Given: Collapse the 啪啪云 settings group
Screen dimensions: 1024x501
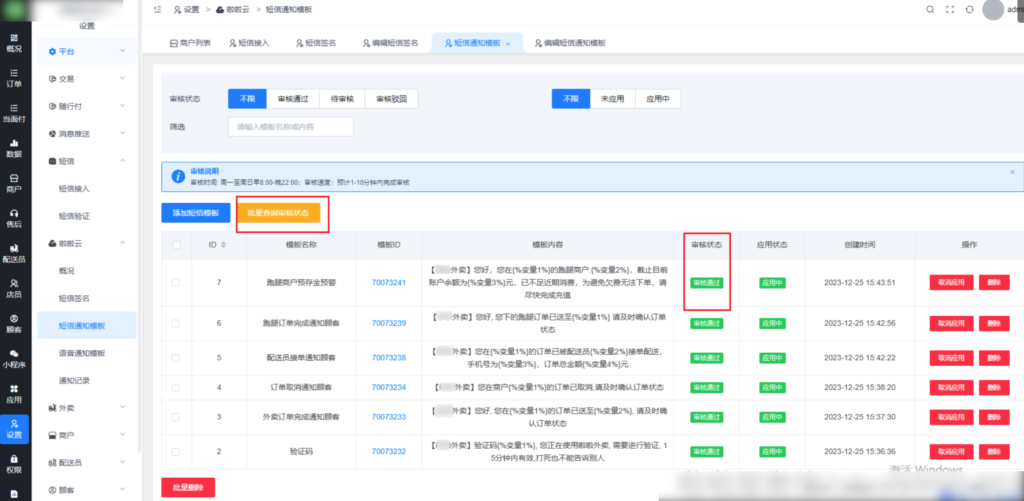Looking at the screenshot, I should click(86, 243).
